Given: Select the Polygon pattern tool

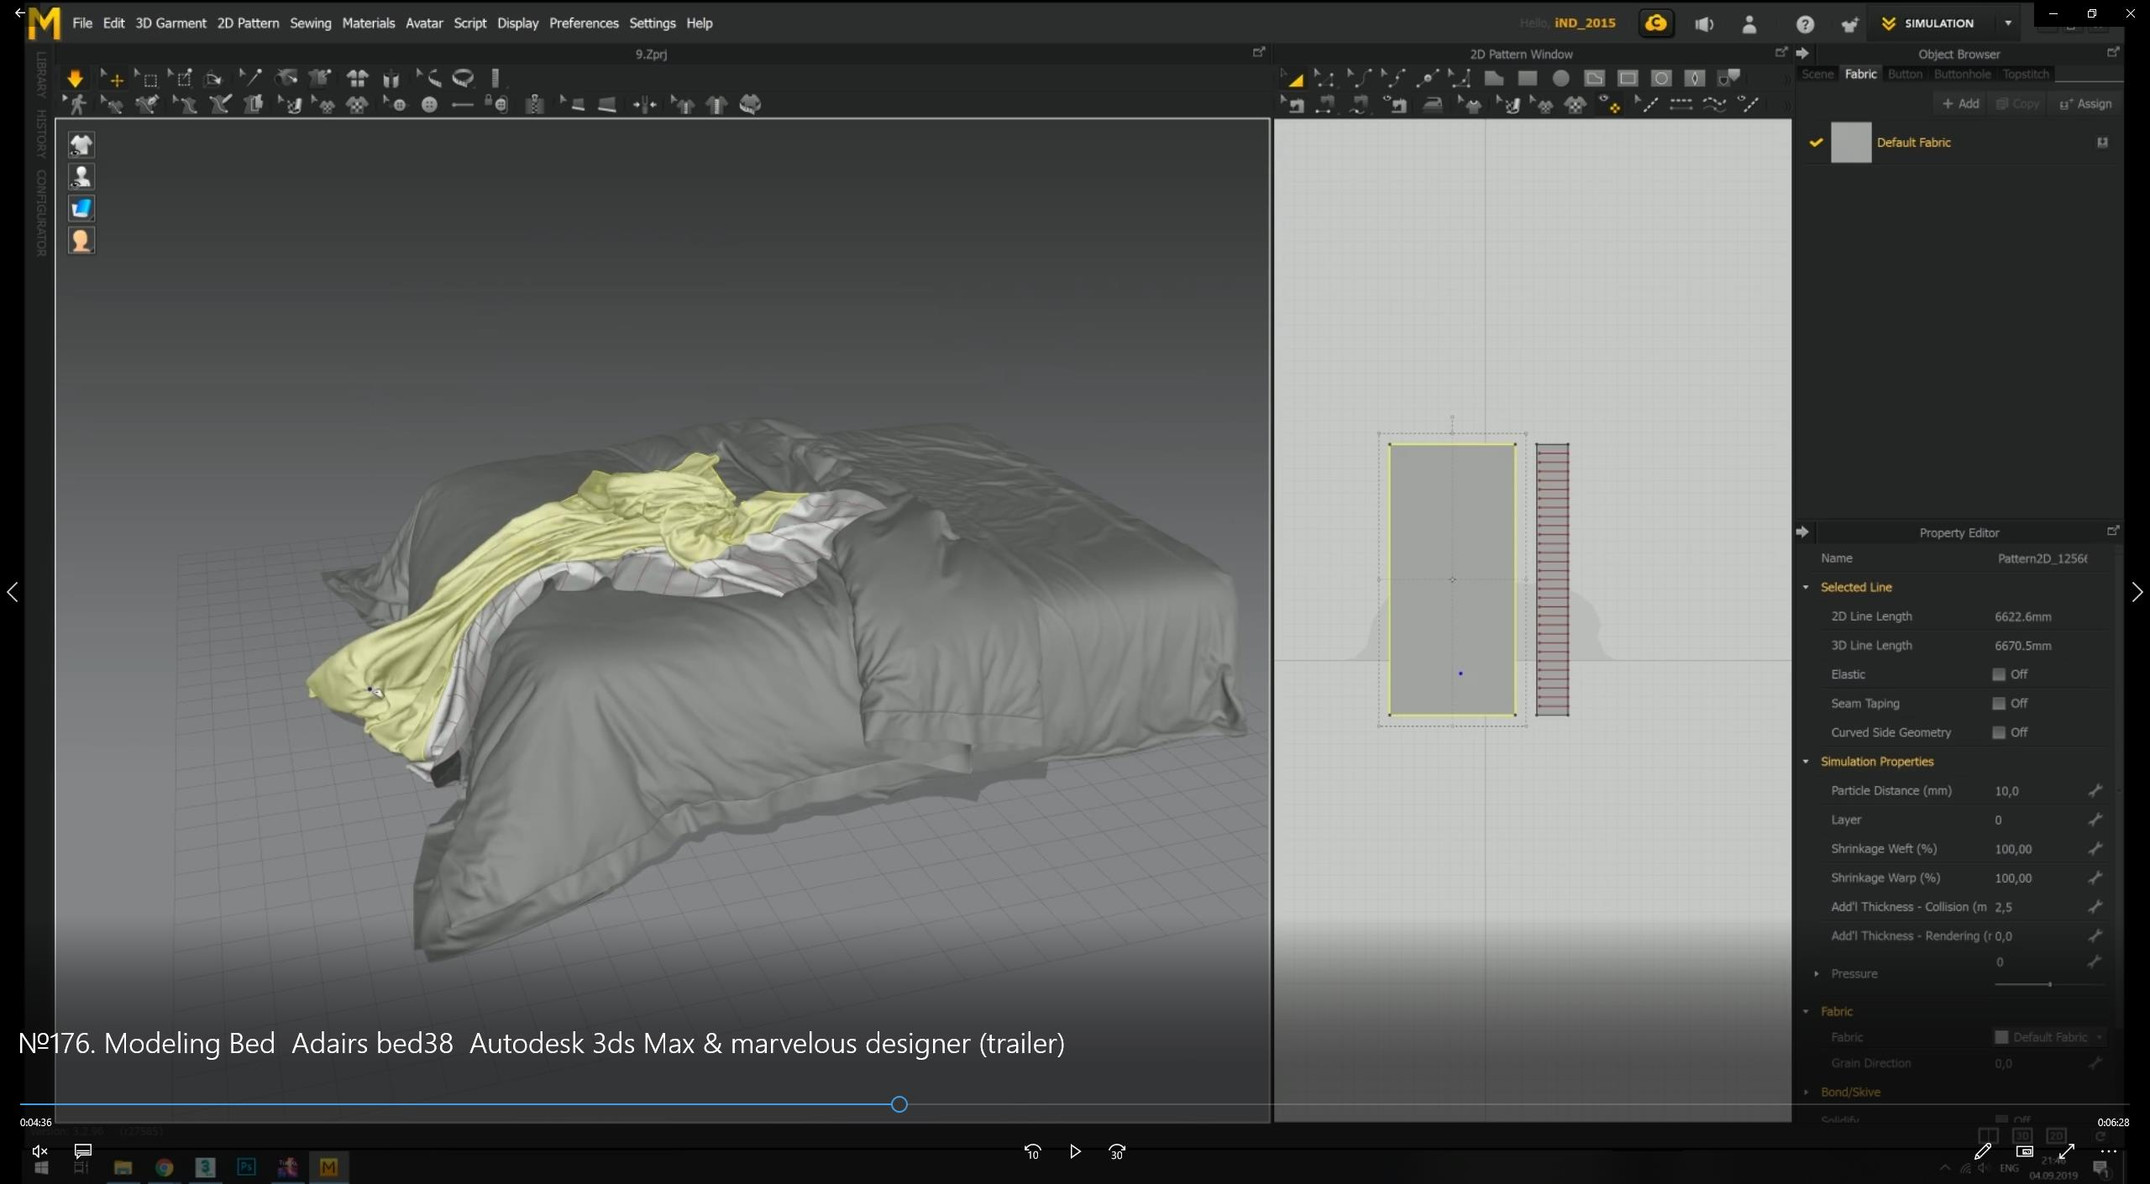Looking at the screenshot, I should [x=1494, y=78].
